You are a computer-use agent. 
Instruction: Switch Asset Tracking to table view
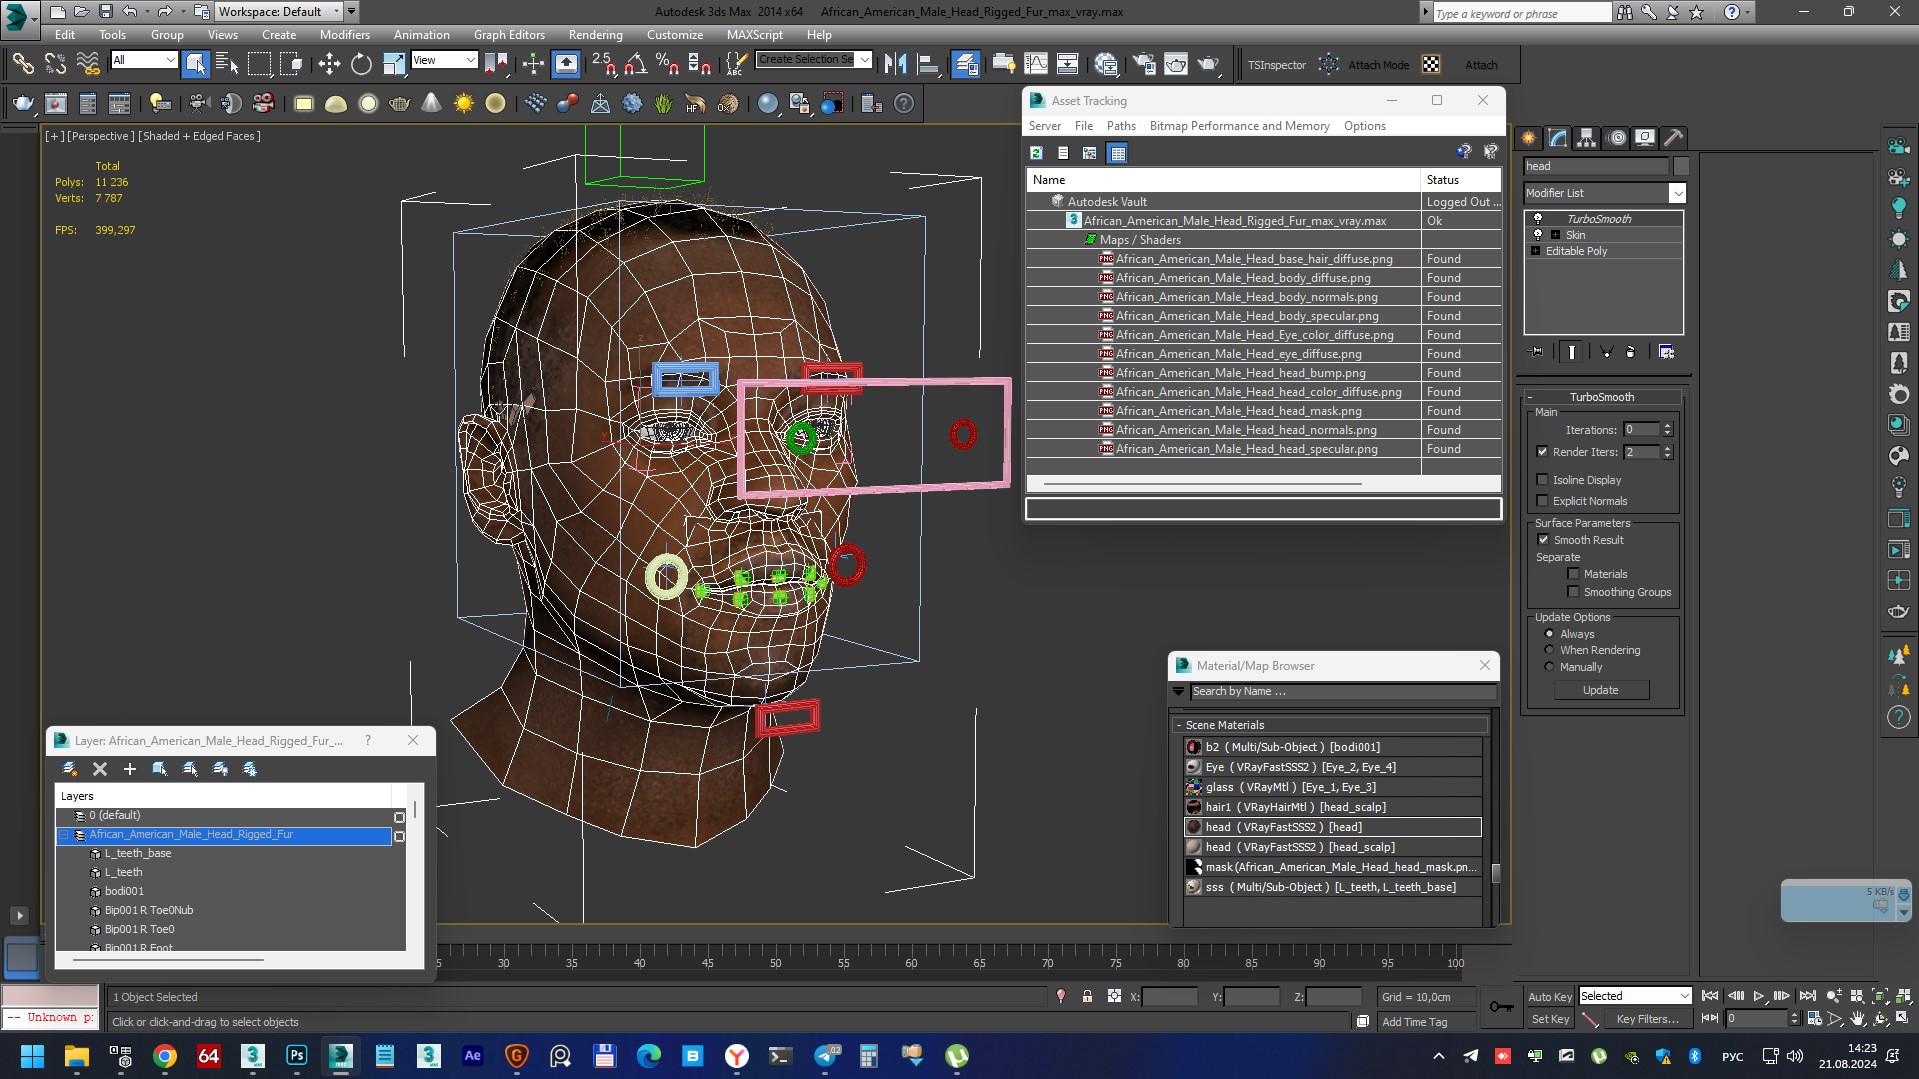click(1117, 153)
